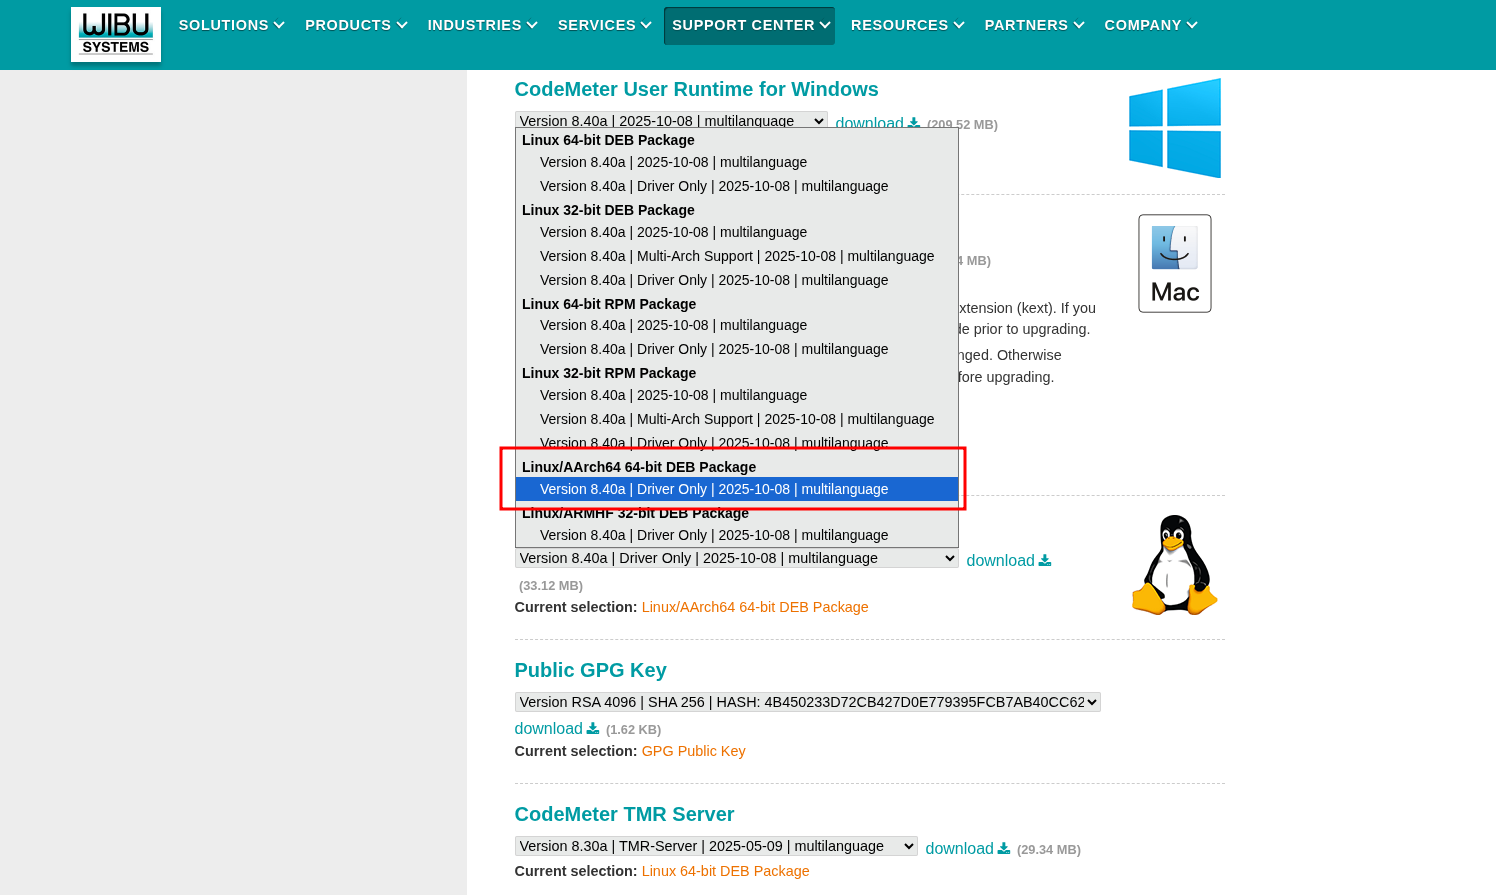The height and width of the screenshot is (895, 1496).
Task: Download the Linux AArch64 DEB package
Action: [x=1008, y=561]
